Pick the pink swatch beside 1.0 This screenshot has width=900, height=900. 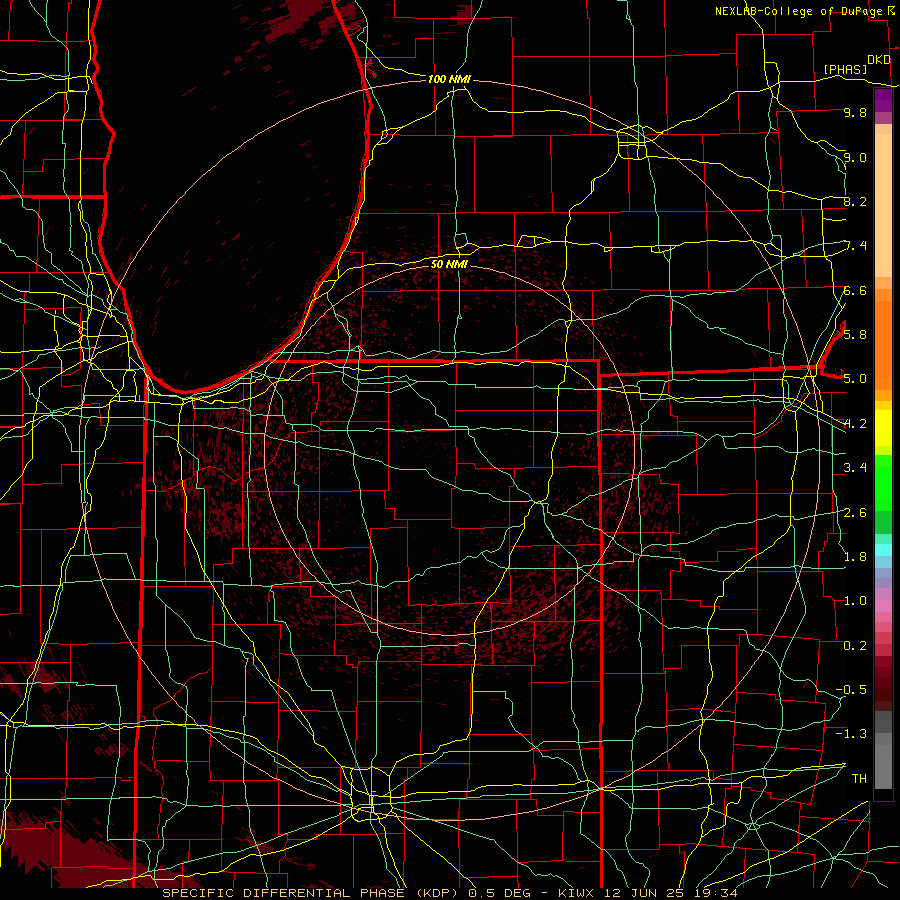[x=883, y=606]
